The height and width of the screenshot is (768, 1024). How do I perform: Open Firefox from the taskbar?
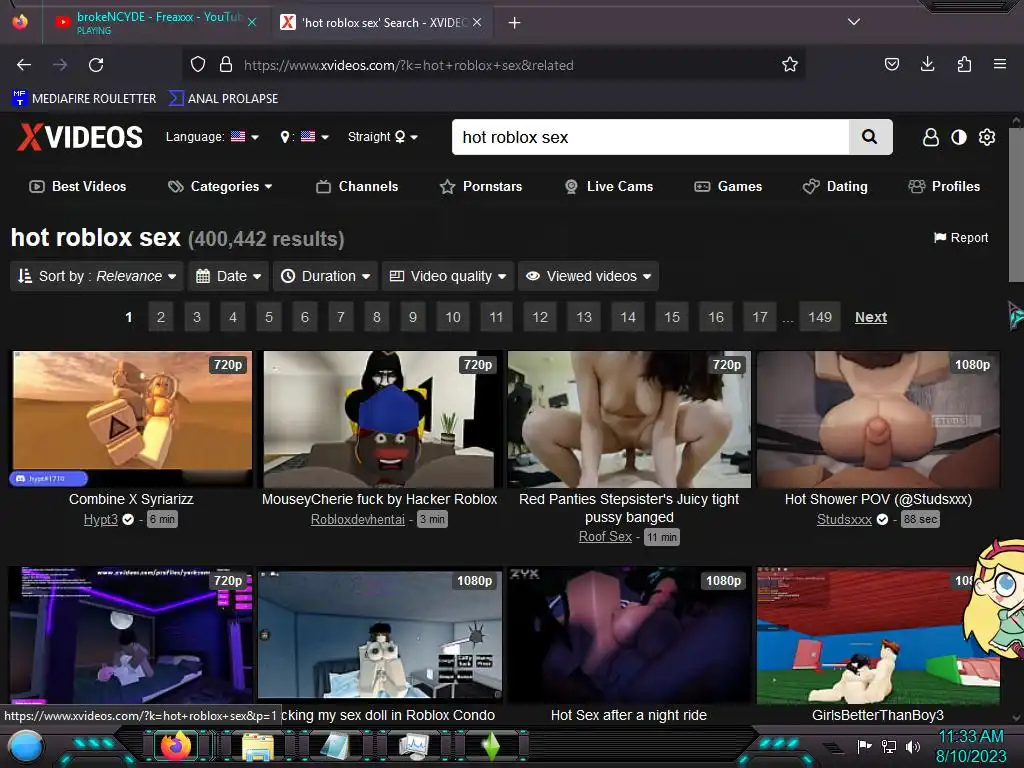tap(175, 746)
